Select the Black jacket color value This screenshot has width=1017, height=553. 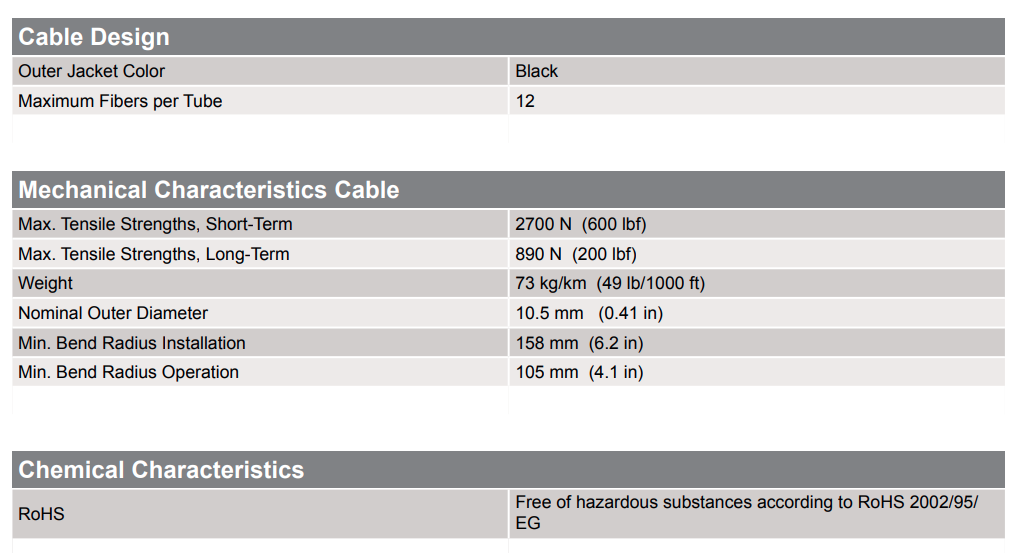pyautogui.click(x=537, y=71)
